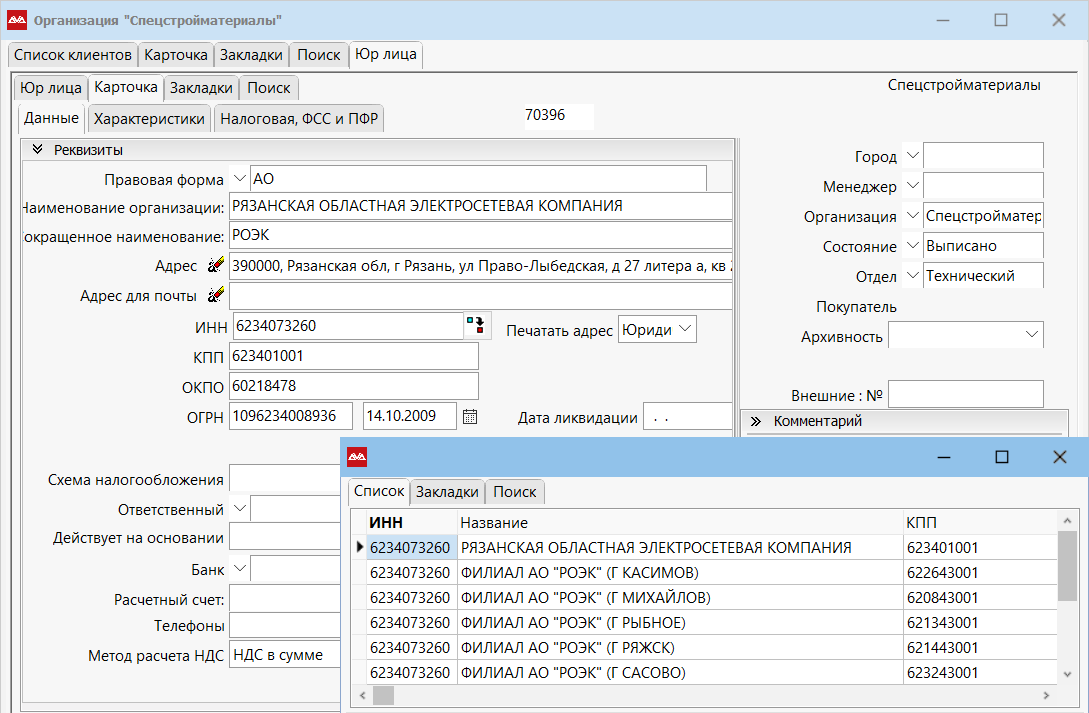The height and width of the screenshot is (713, 1089).
Task: Click the Телефоны input field
Action: pyautogui.click(x=285, y=626)
